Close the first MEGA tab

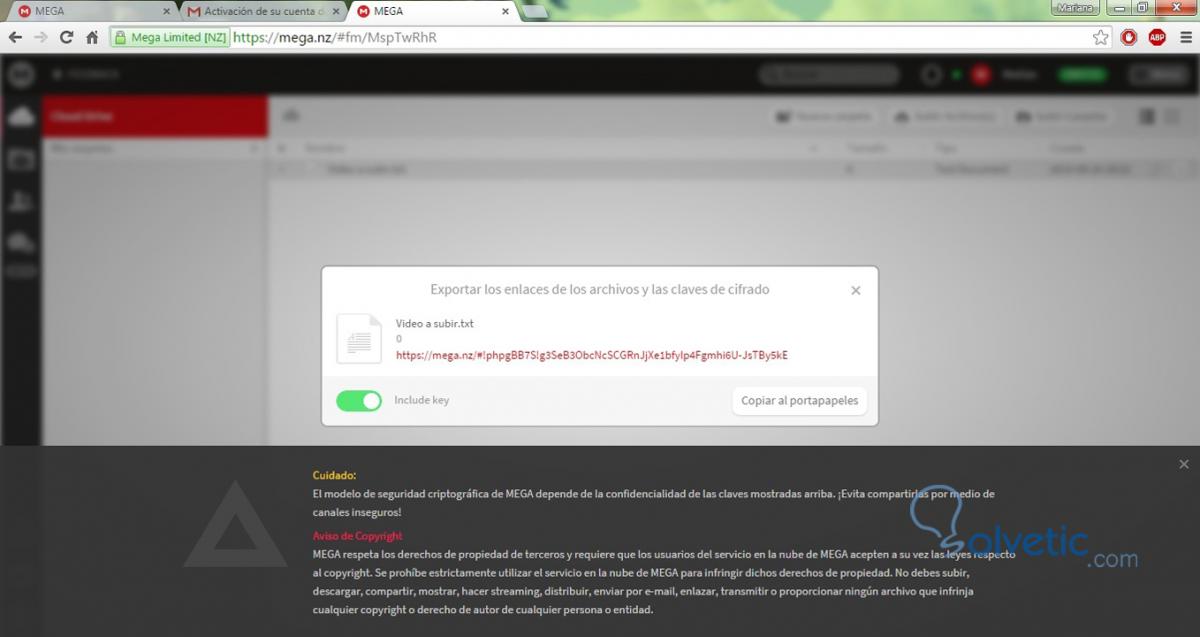coord(169,12)
